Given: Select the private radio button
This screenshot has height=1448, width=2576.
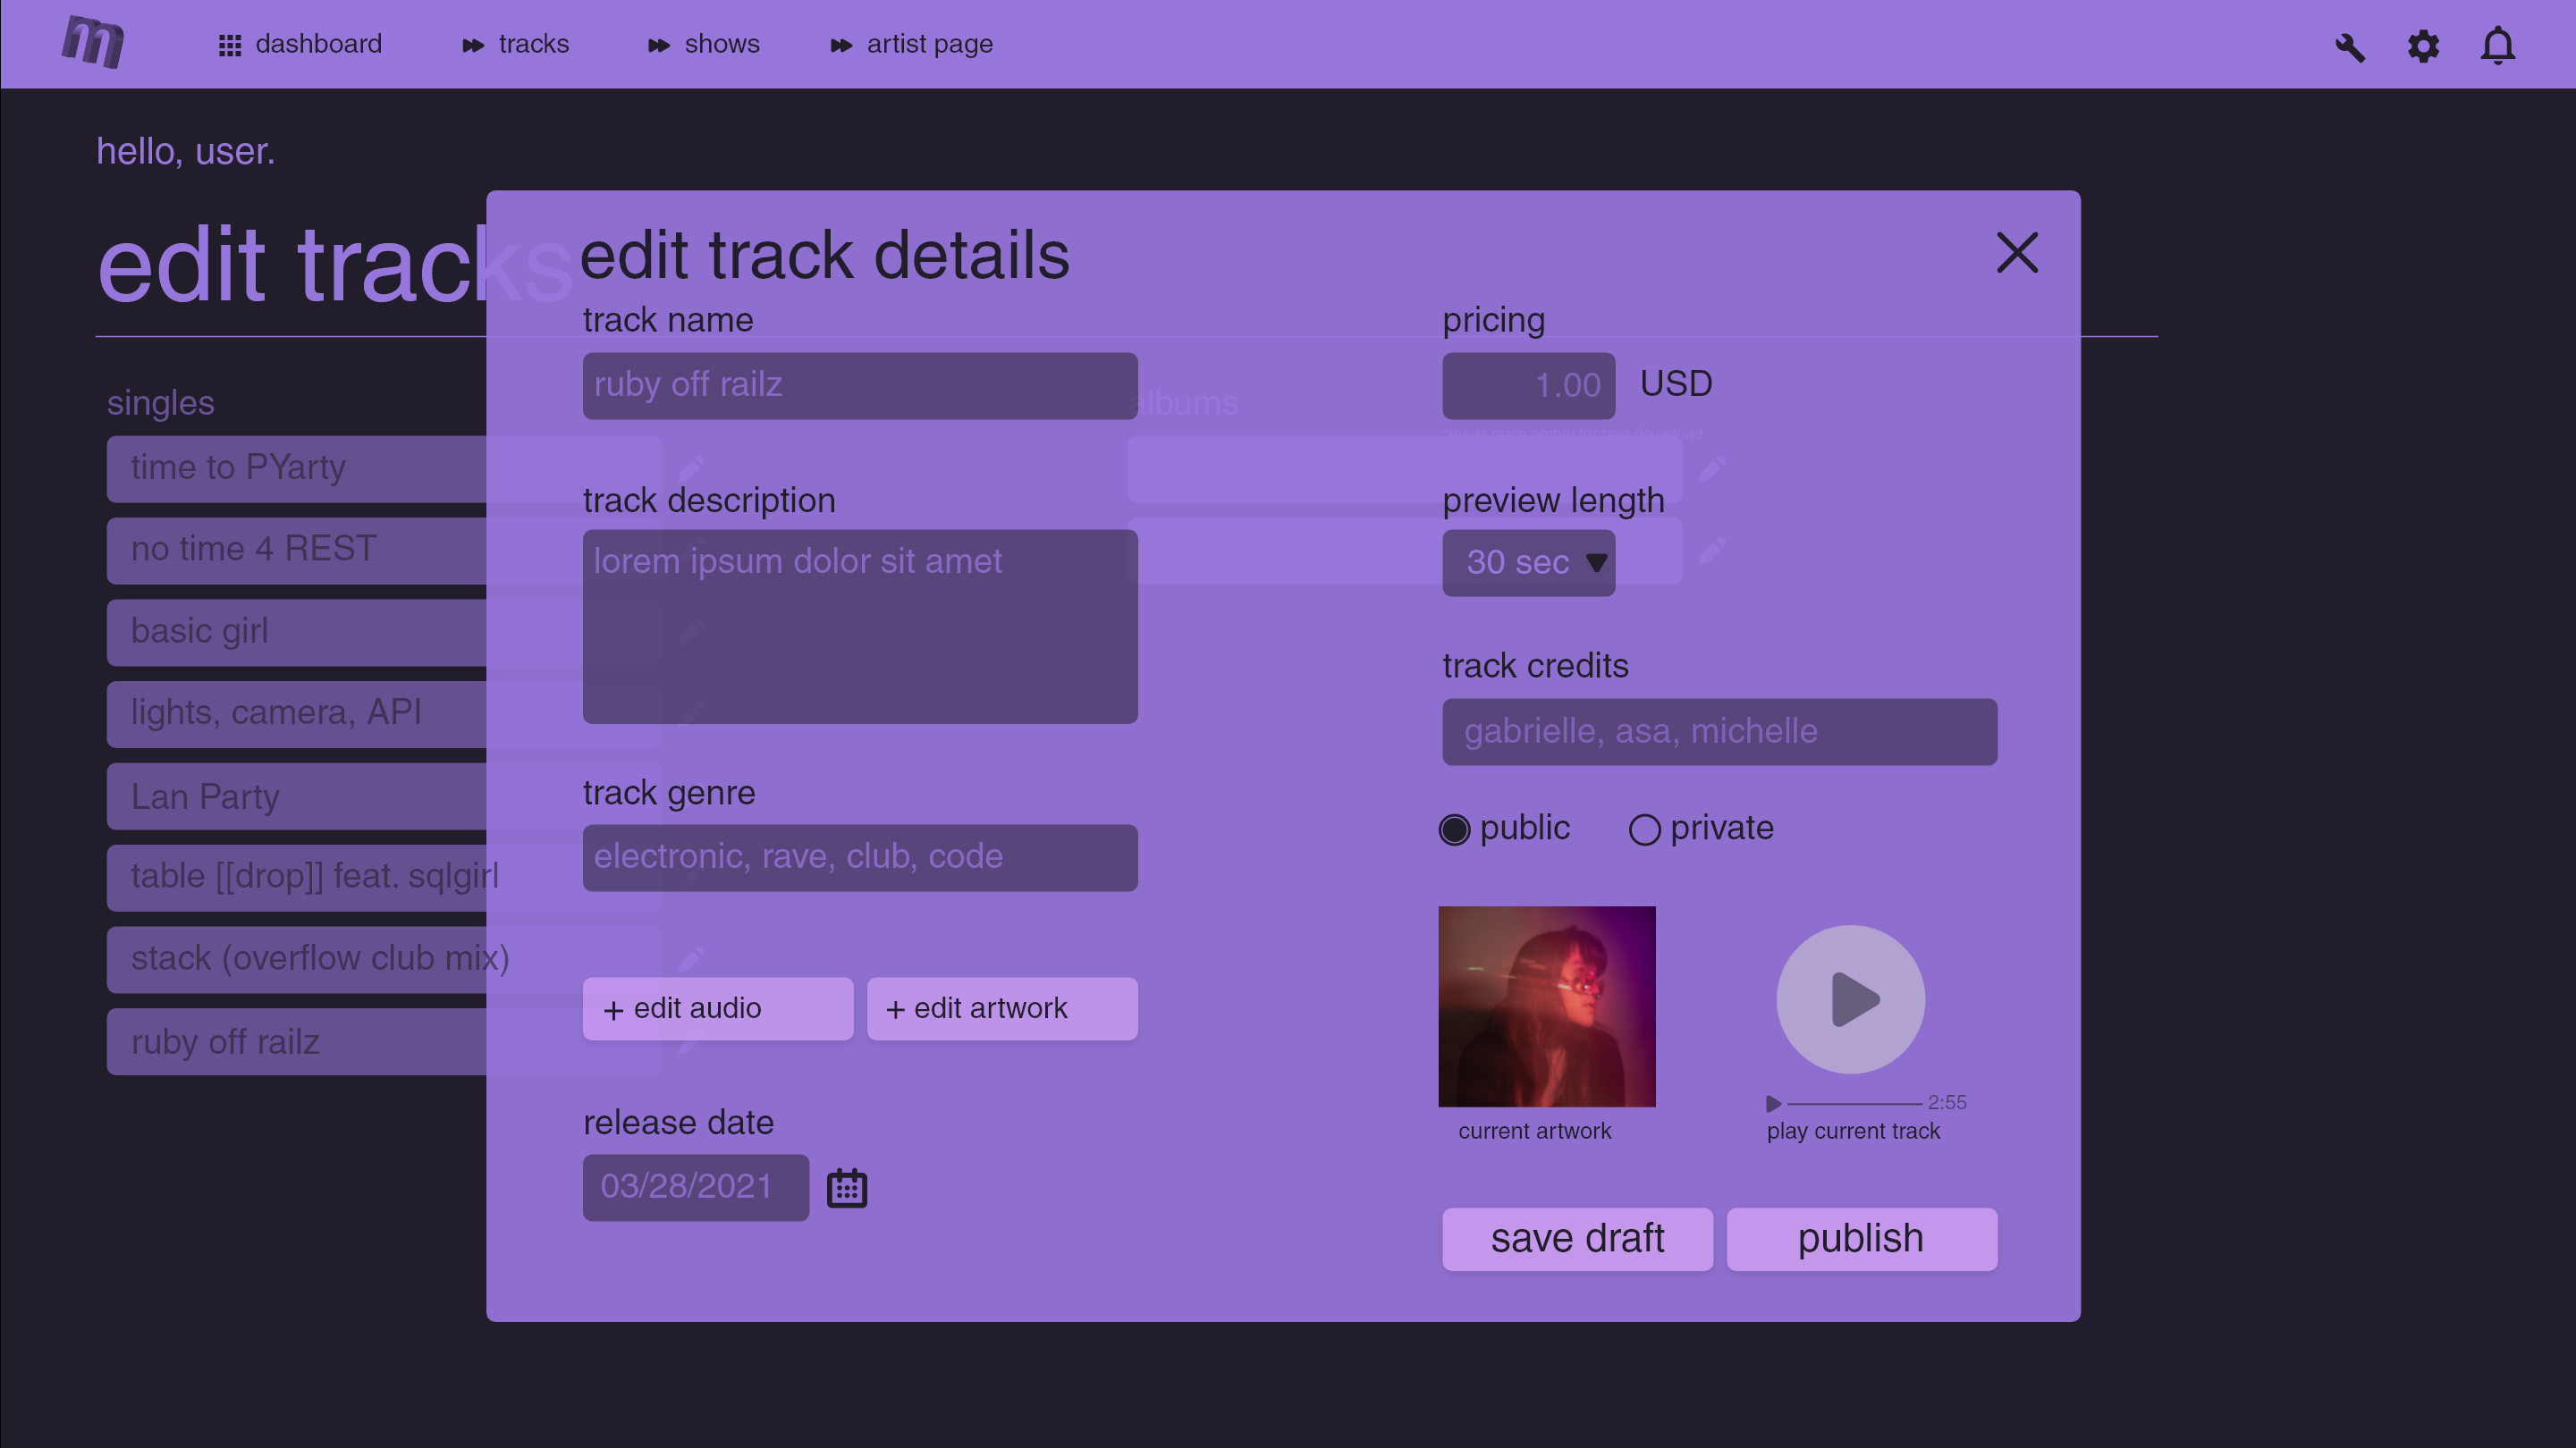Looking at the screenshot, I should (1644, 829).
